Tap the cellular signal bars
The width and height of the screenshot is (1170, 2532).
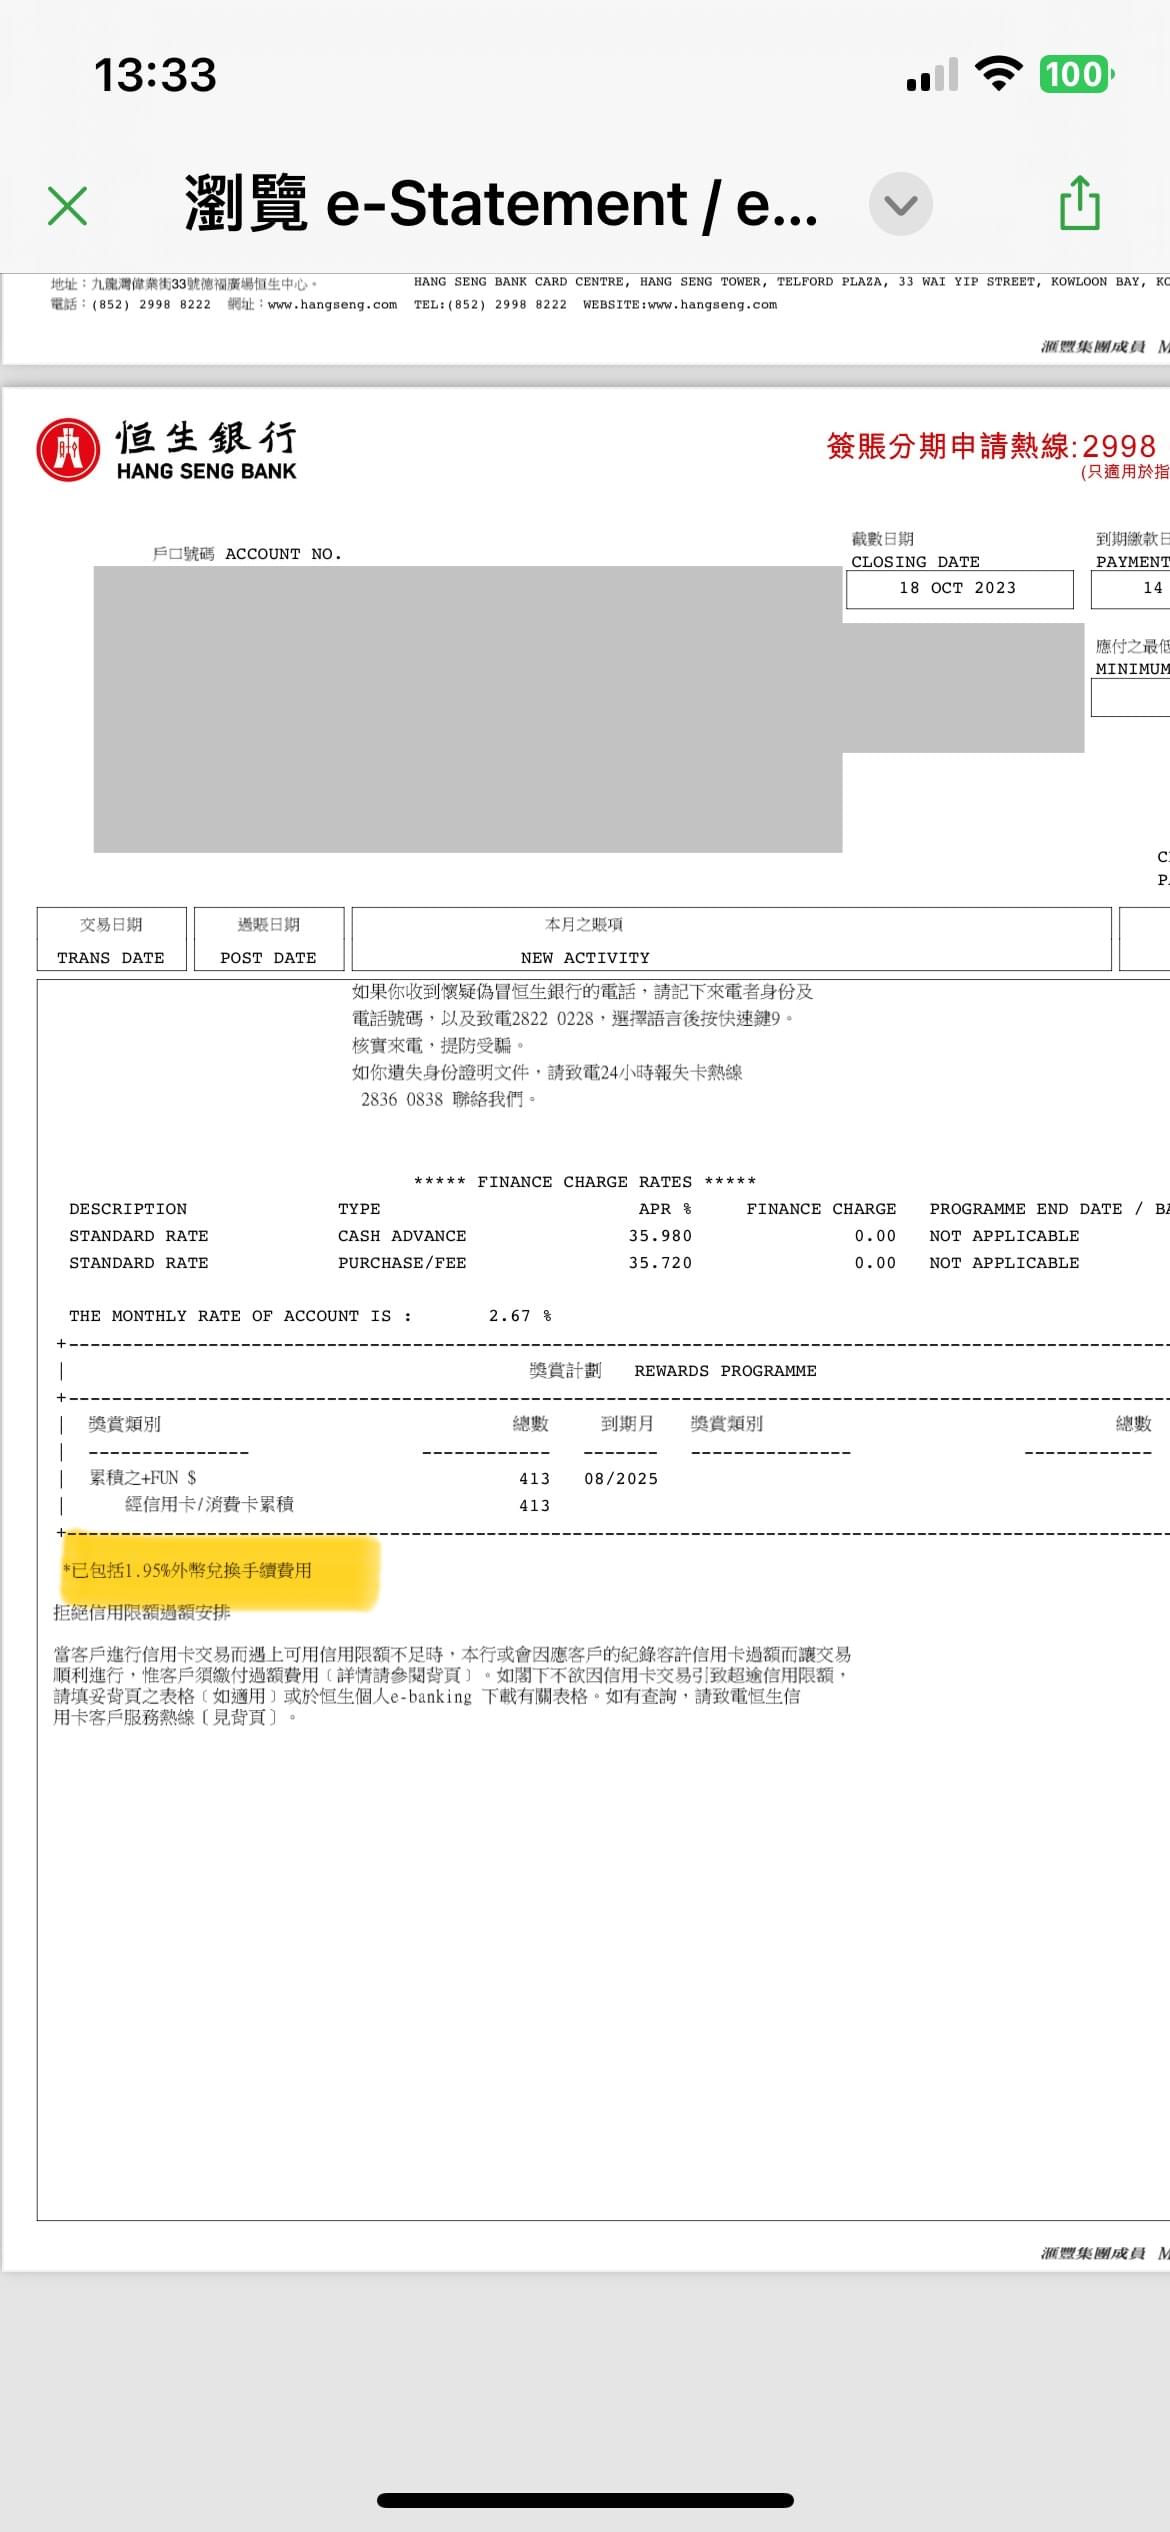(x=932, y=75)
